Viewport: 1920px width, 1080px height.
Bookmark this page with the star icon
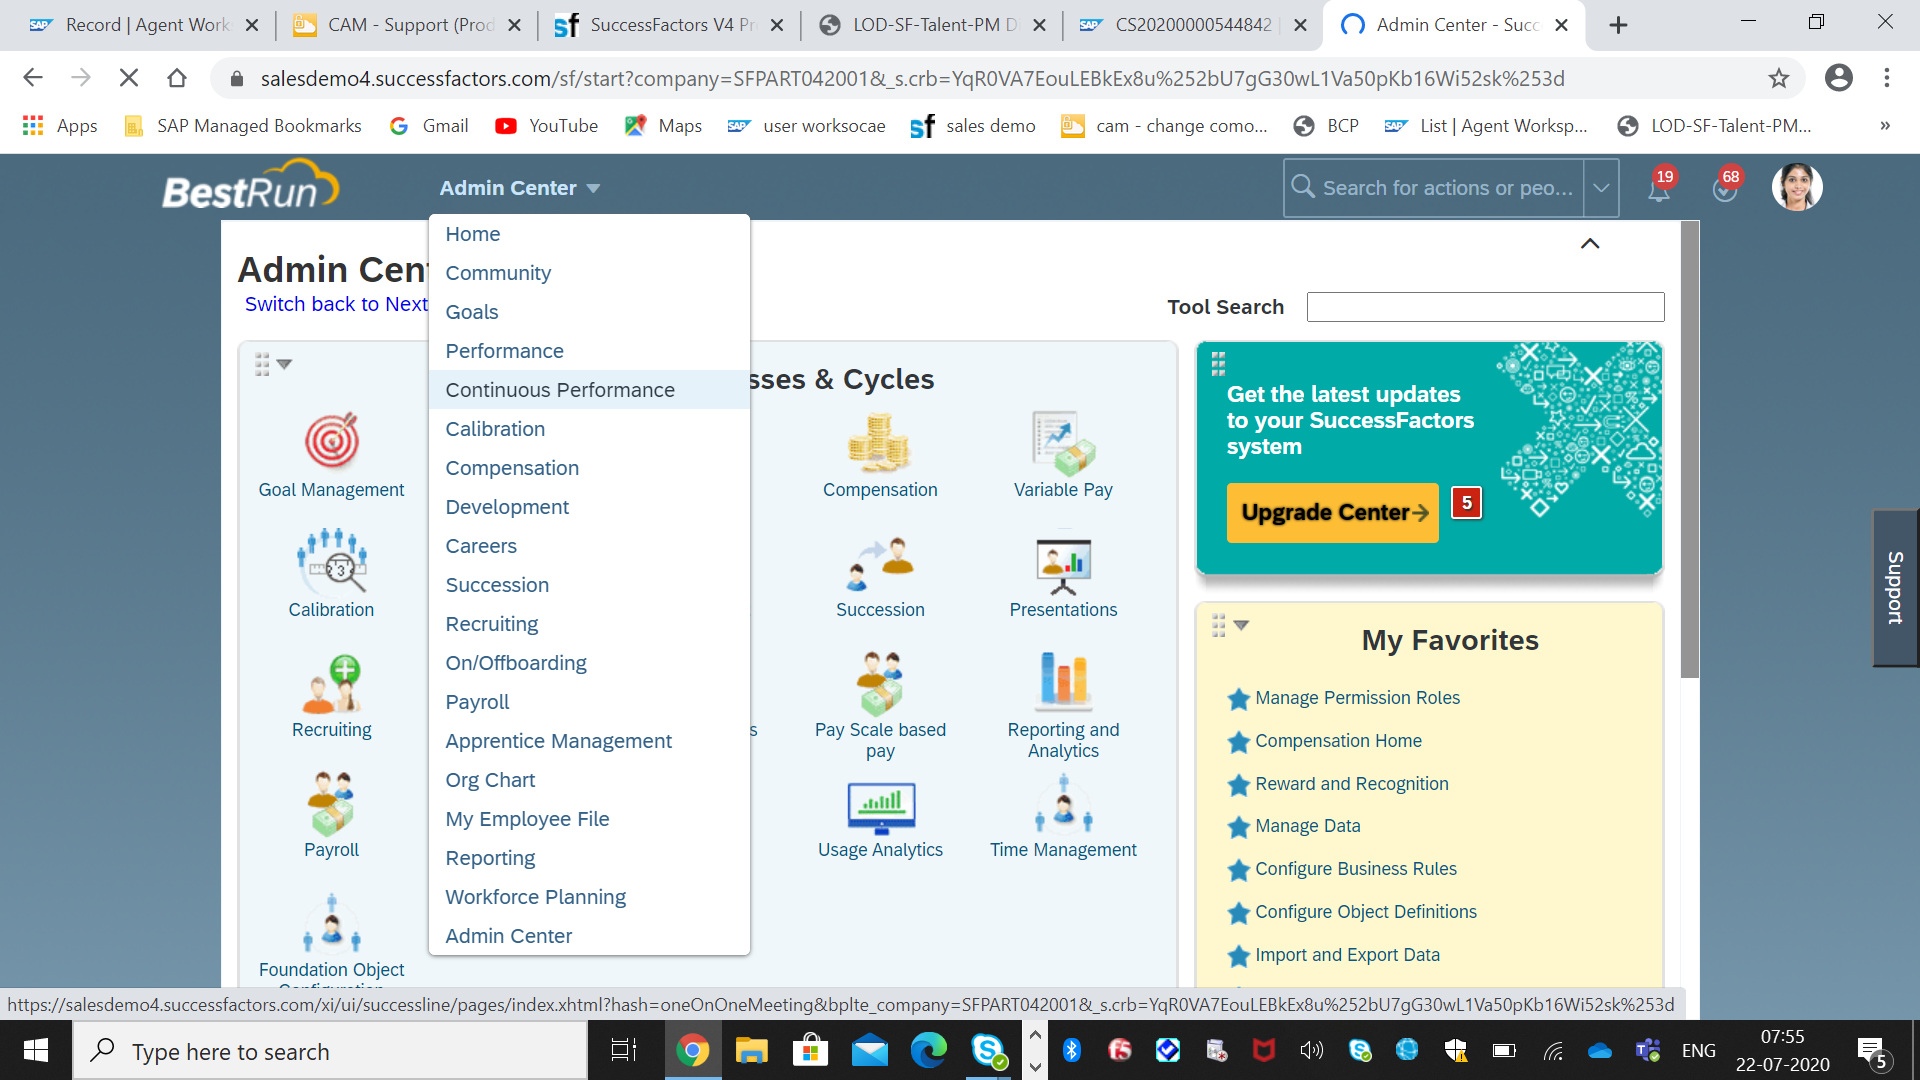click(x=1778, y=78)
